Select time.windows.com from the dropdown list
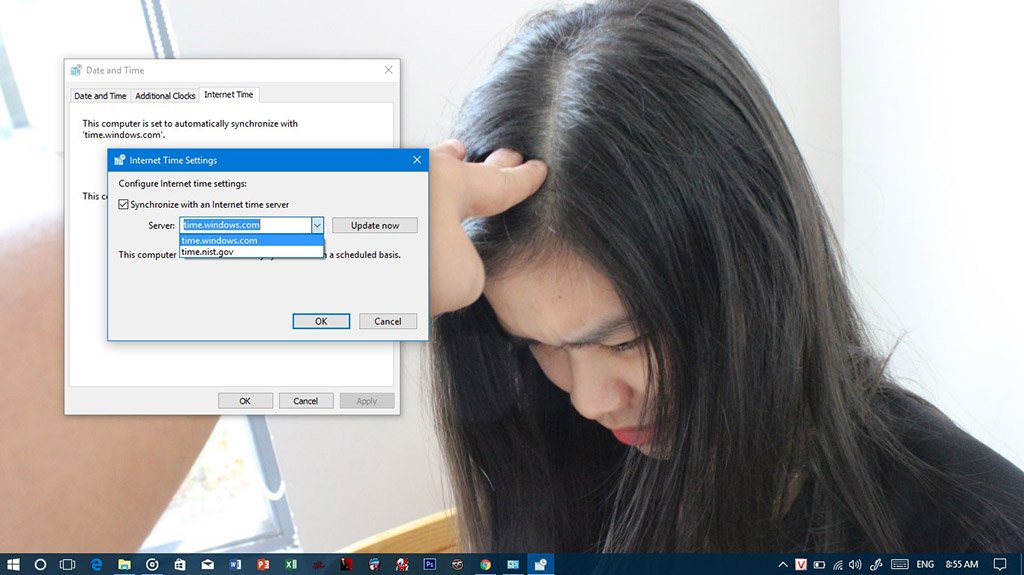Image resolution: width=1024 pixels, height=575 pixels. 251,240
